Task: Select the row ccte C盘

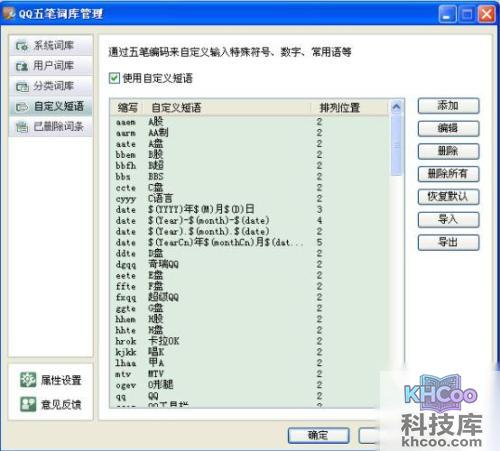Action: [x=250, y=188]
